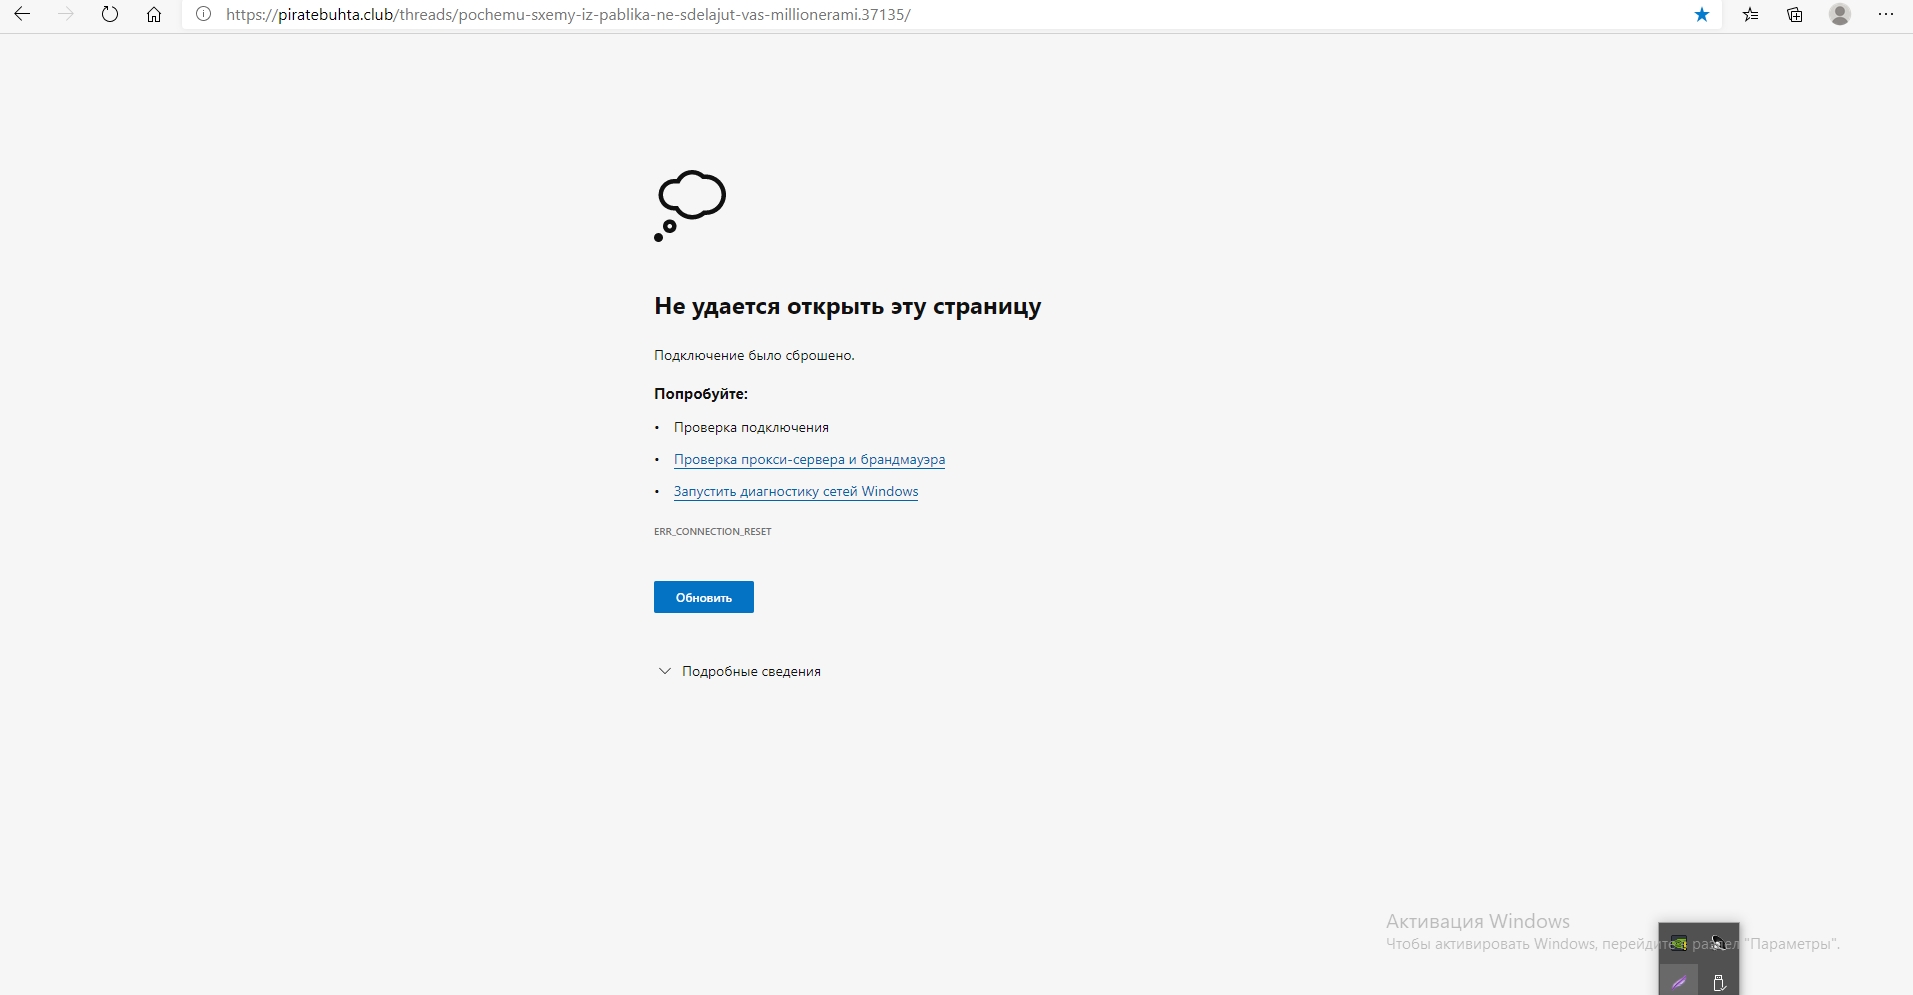Click the satellite dish tray icon
The height and width of the screenshot is (995, 1913).
pyautogui.click(x=1718, y=942)
